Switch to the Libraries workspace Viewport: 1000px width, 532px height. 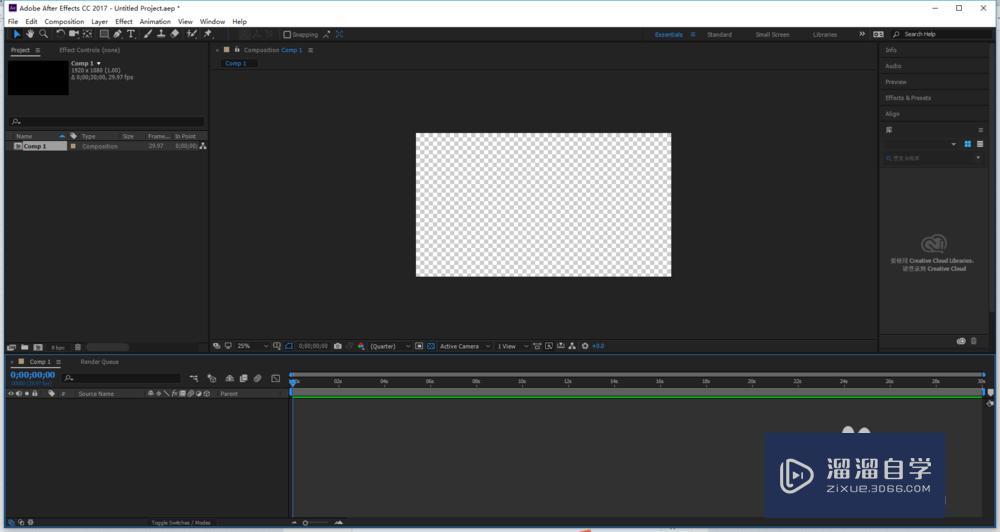click(825, 34)
